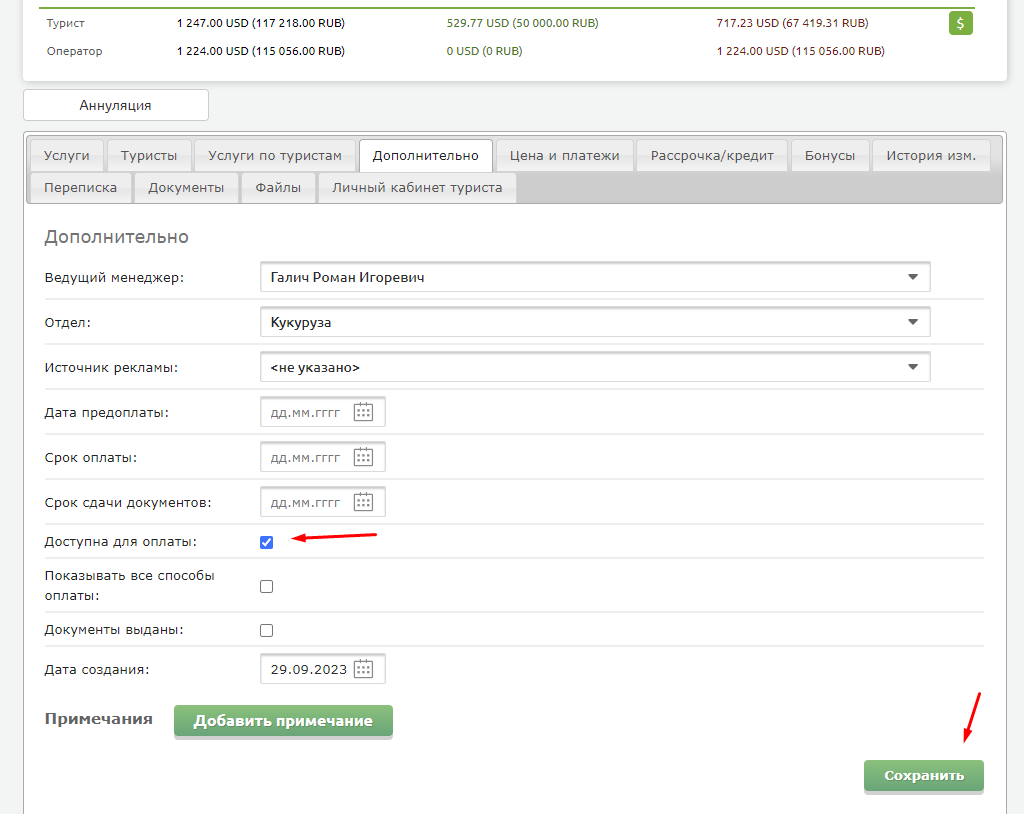View the История изм. tab
The image size is (1024, 814).
pyautogui.click(x=931, y=155)
